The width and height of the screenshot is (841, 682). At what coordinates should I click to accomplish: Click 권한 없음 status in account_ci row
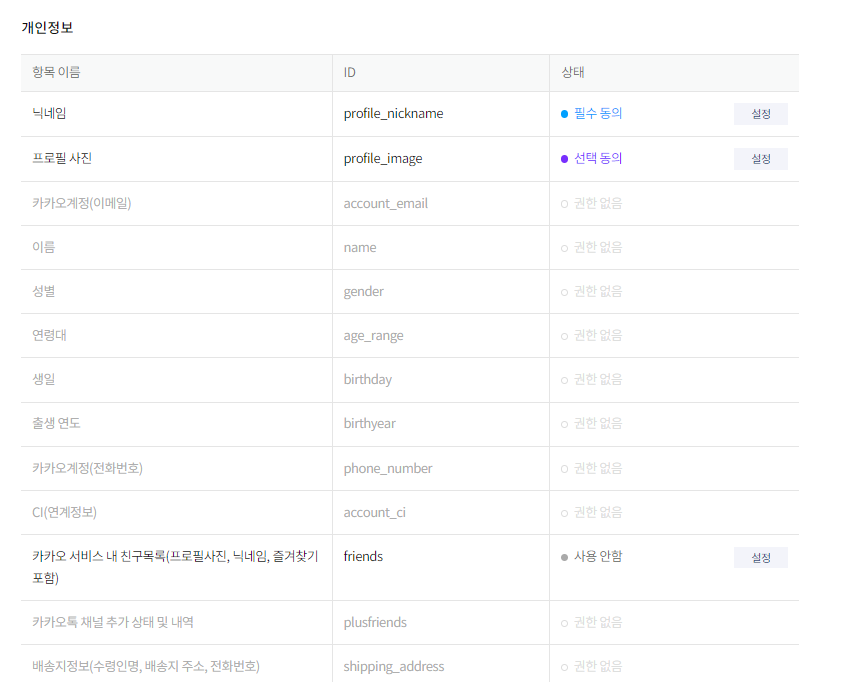click(597, 512)
